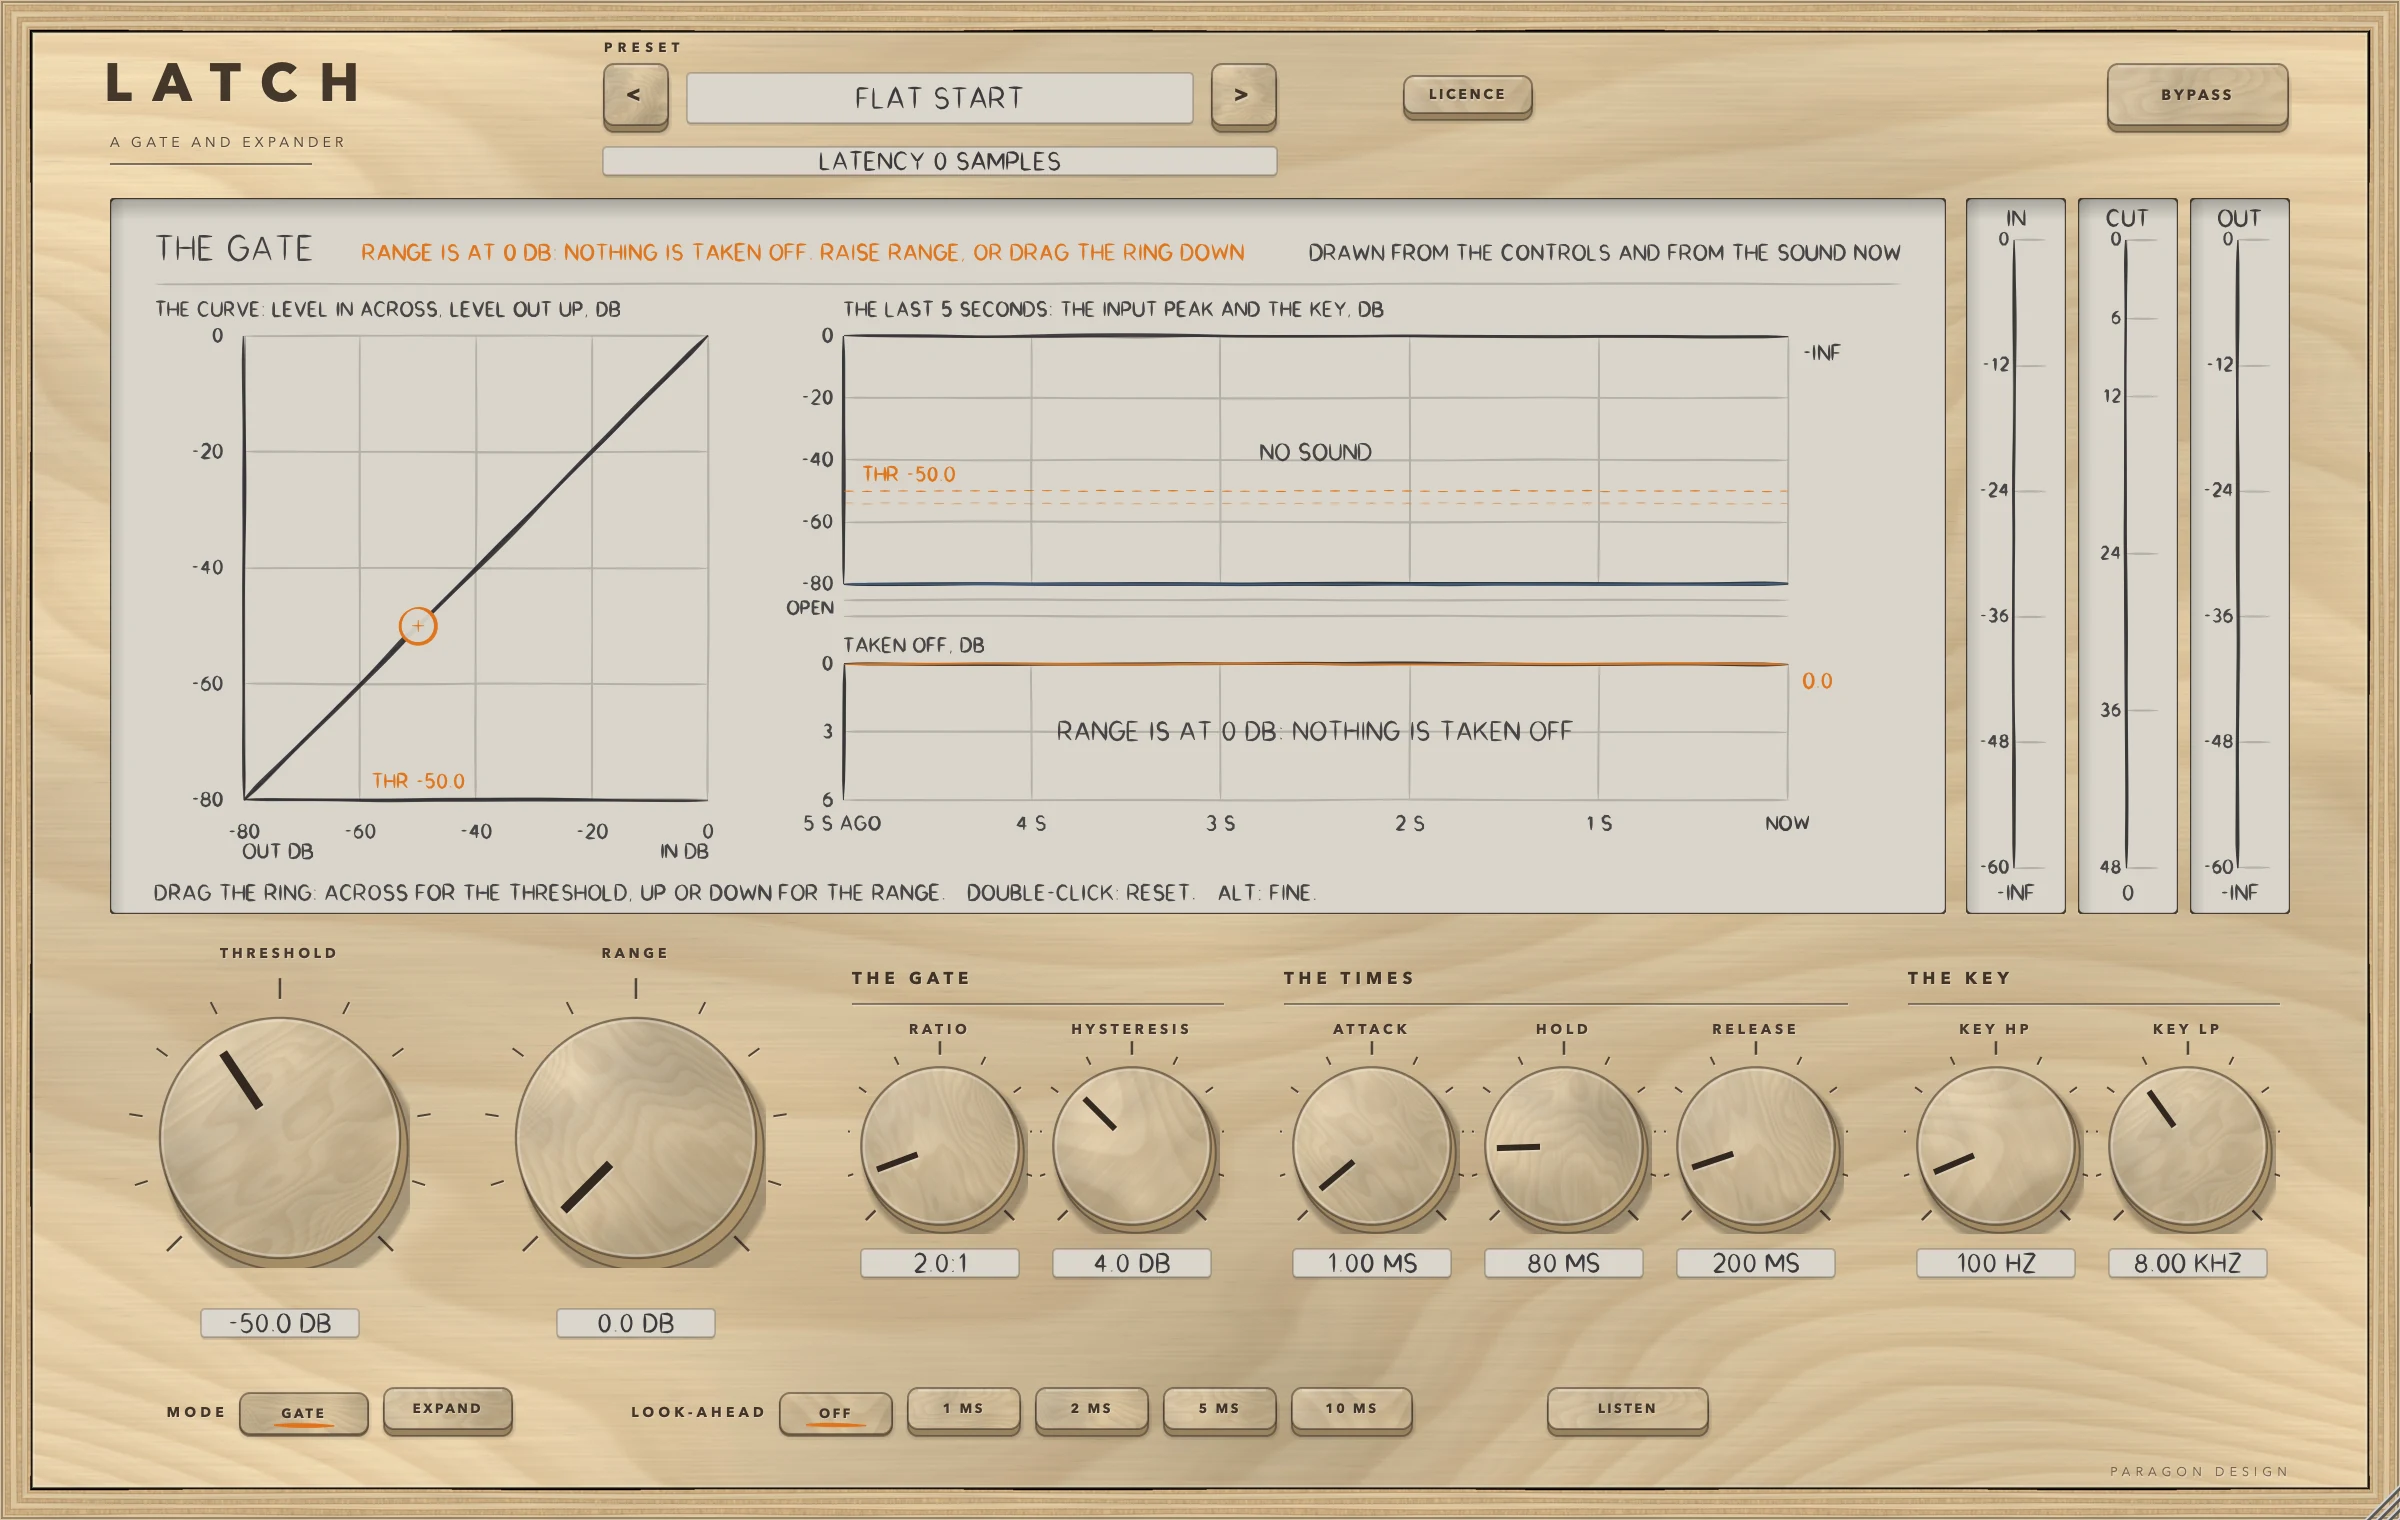Click the Key HP knob
This screenshot has width=2400, height=1520.
[1996, 1146]
